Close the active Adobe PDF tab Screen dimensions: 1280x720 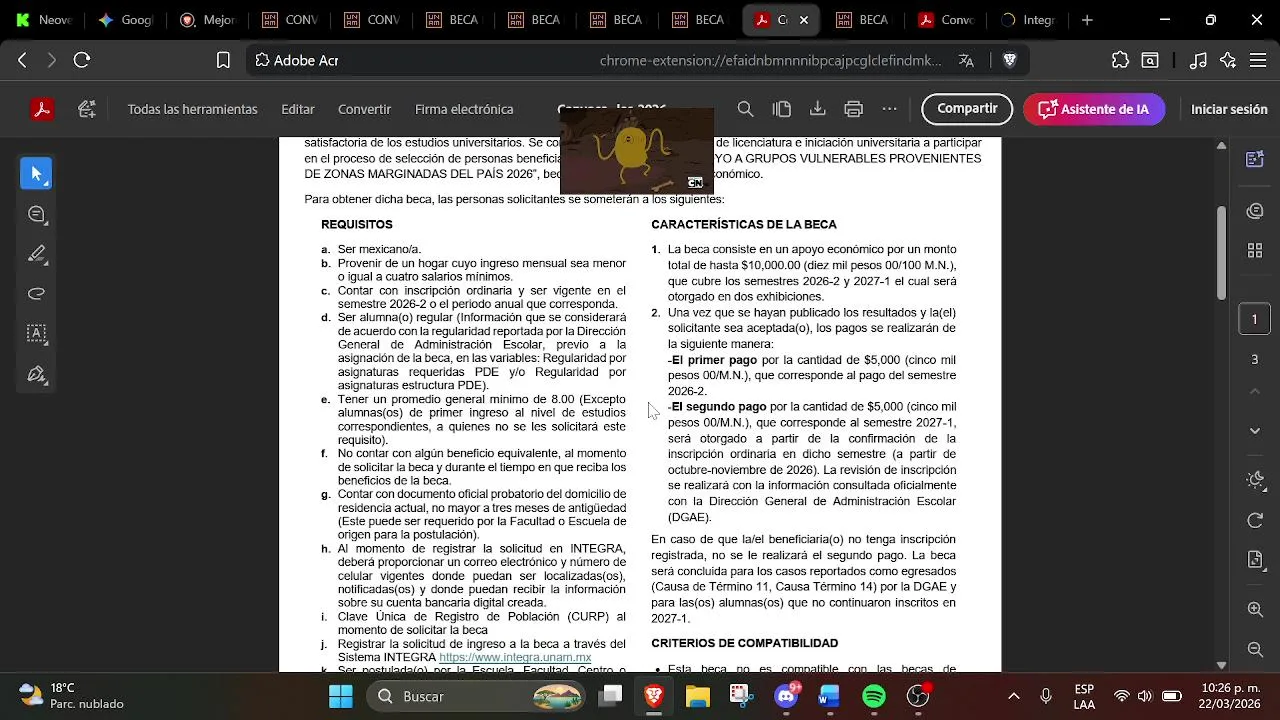coord(804,20)
